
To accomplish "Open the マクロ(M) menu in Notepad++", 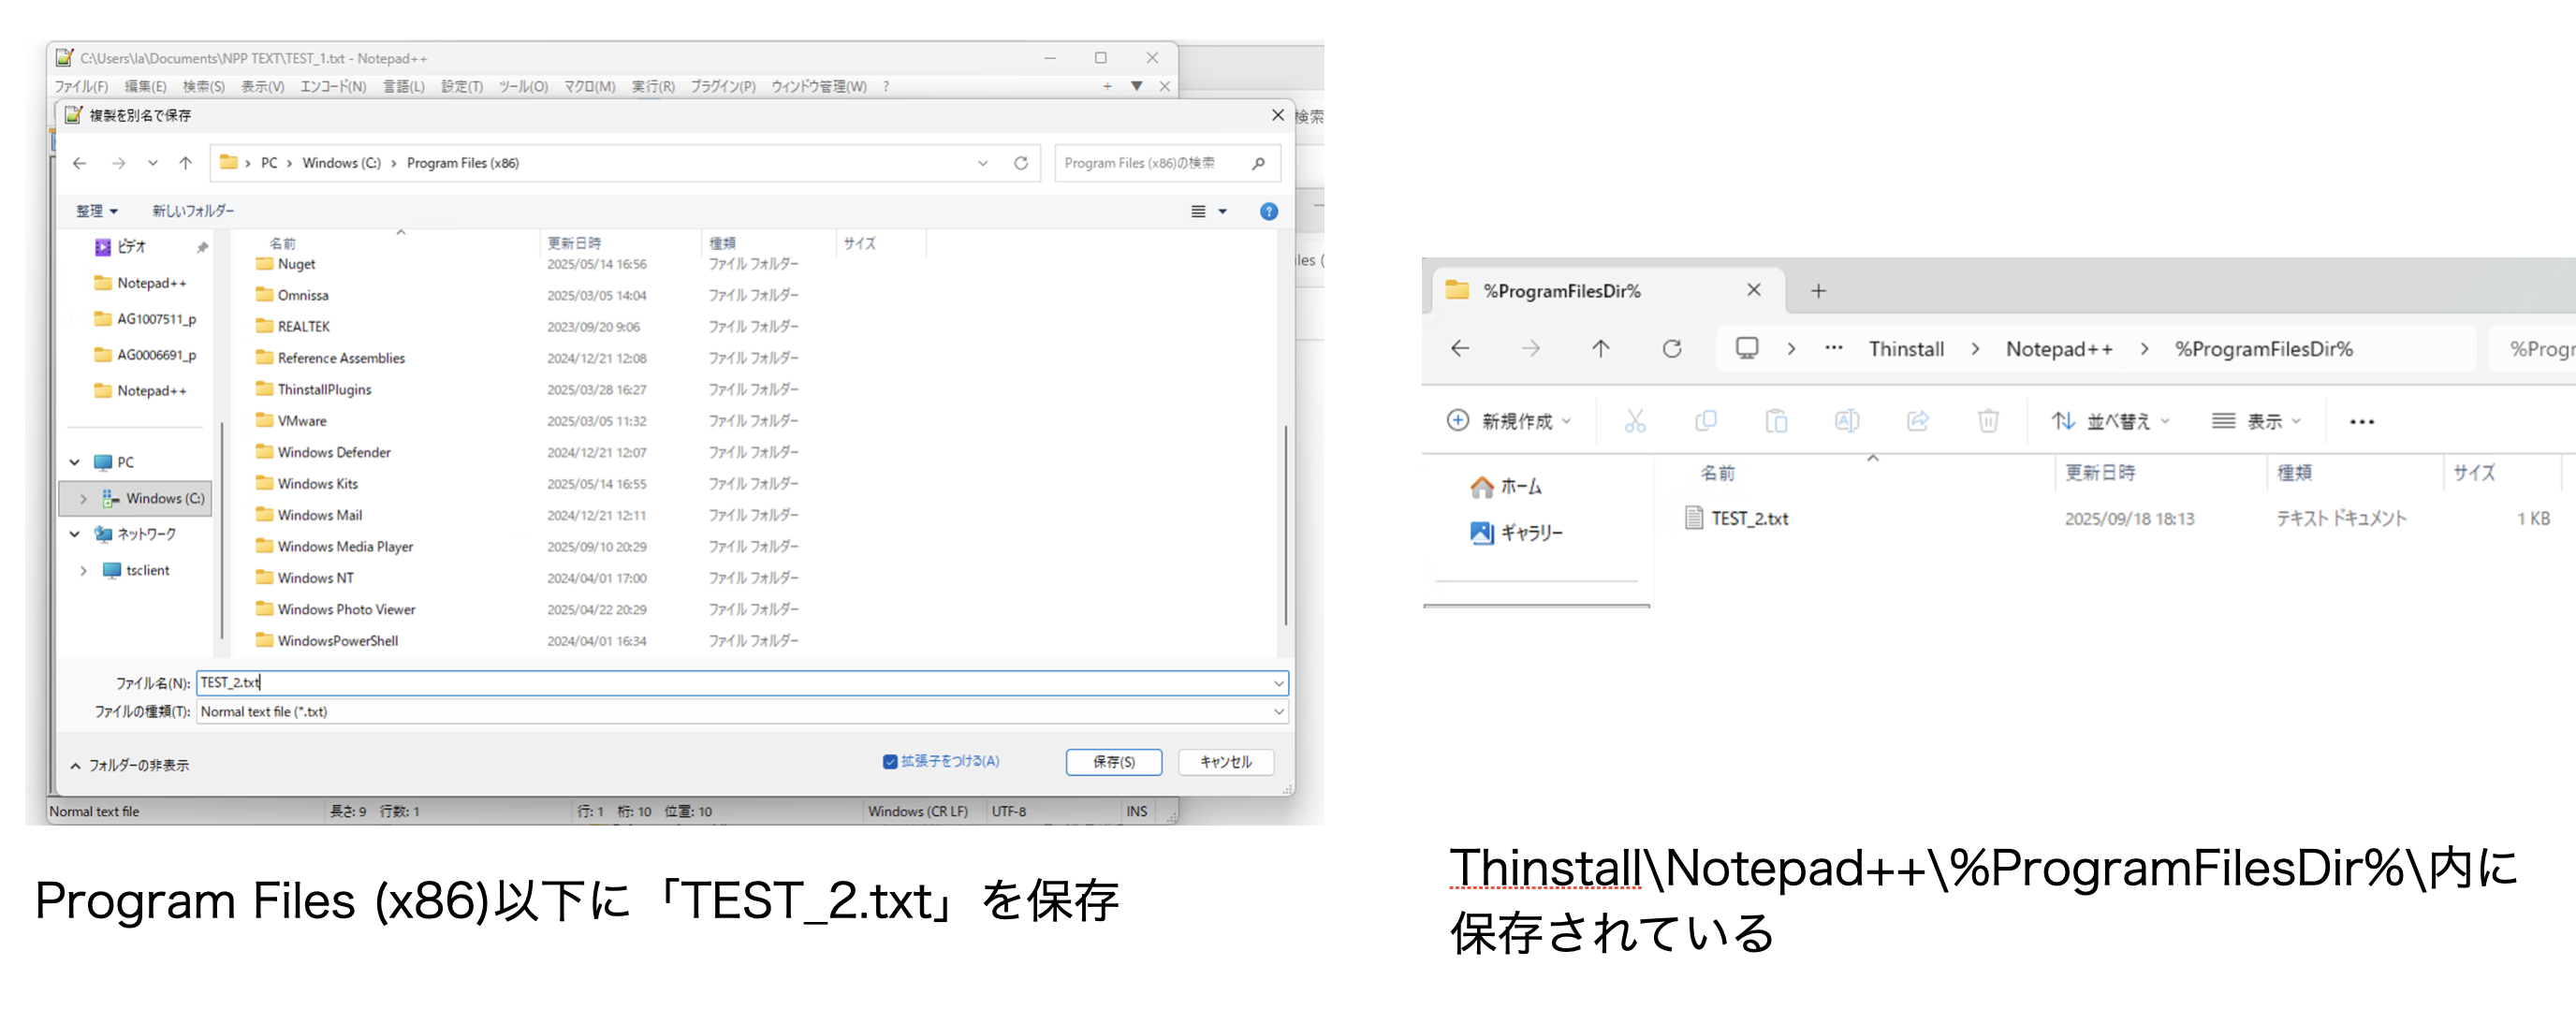I will pyautogui.click(x=591, y=86).
